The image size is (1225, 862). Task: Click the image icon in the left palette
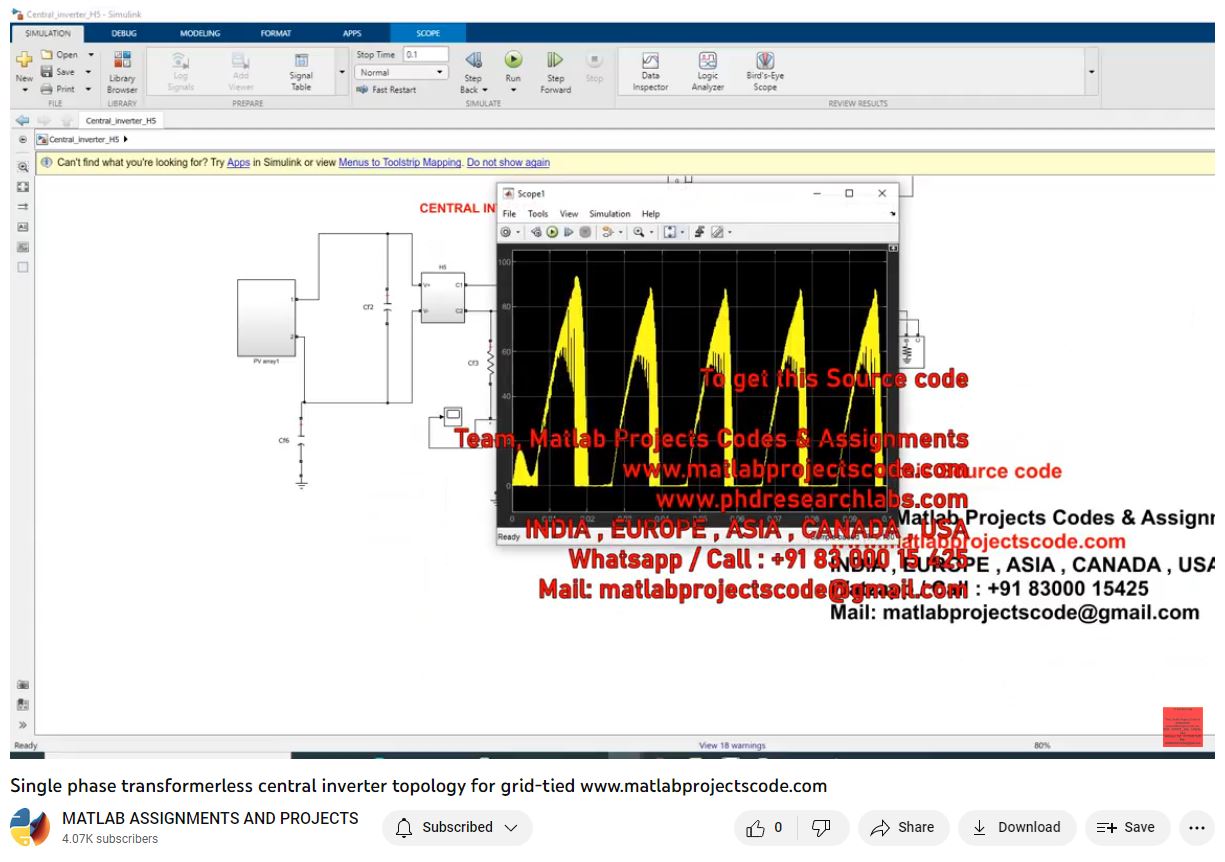tap(23, 247)
